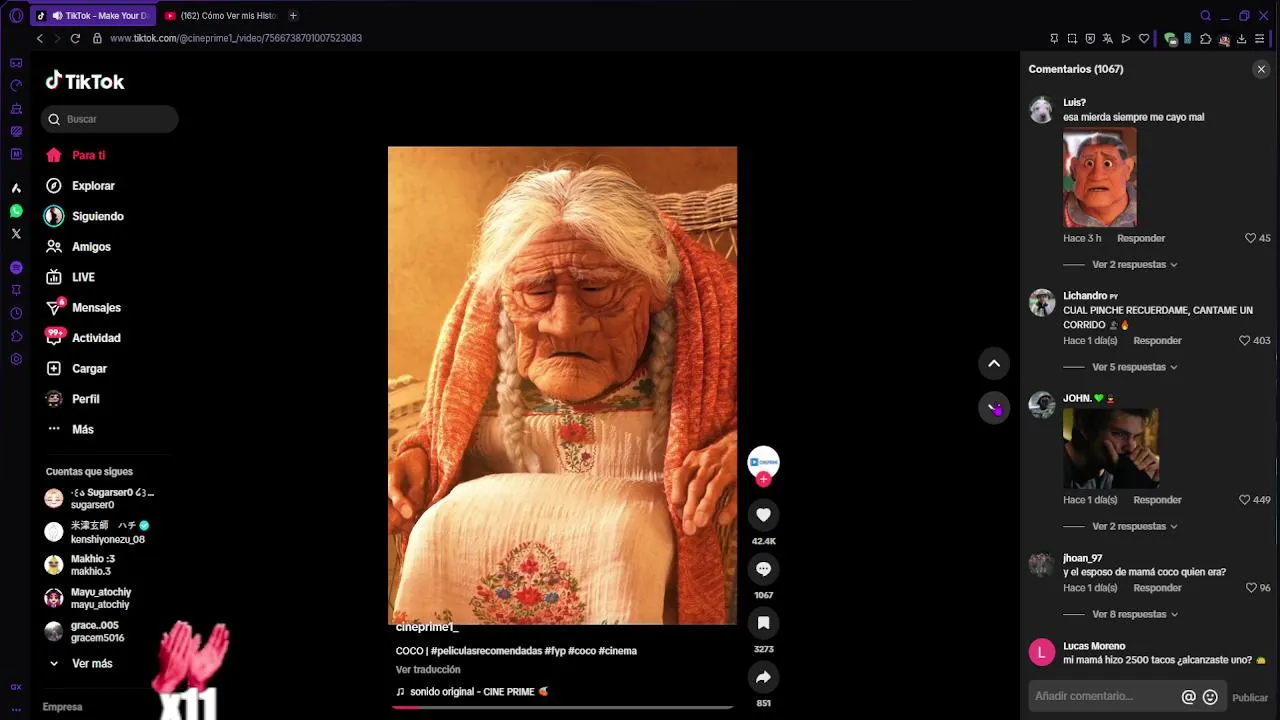This screenshot has width=1280, height=720.
Task: Open sidebar settings gear icon
Action: click(16, 359)
